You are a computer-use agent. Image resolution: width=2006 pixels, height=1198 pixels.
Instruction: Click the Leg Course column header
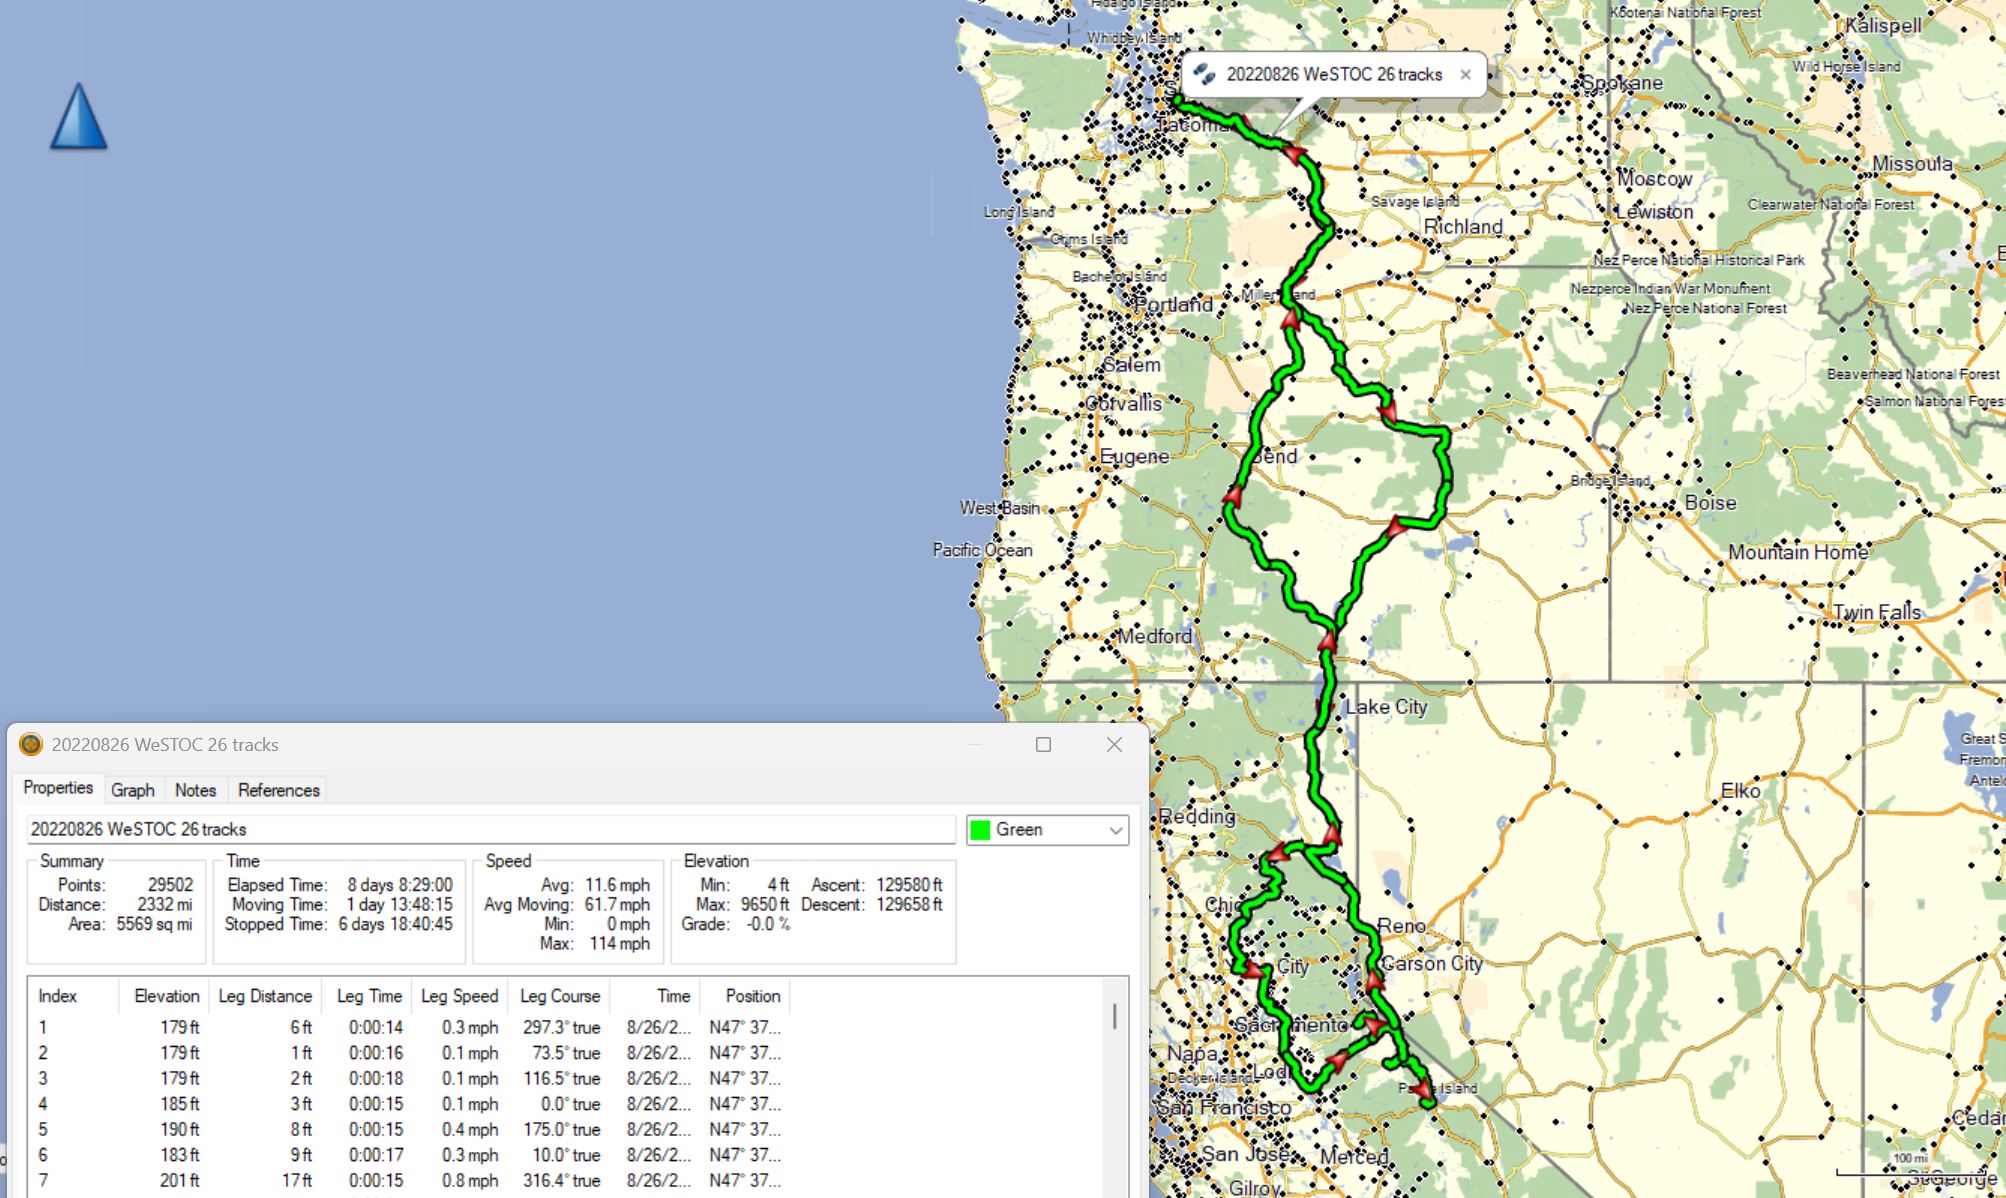[x=559, y=996]
